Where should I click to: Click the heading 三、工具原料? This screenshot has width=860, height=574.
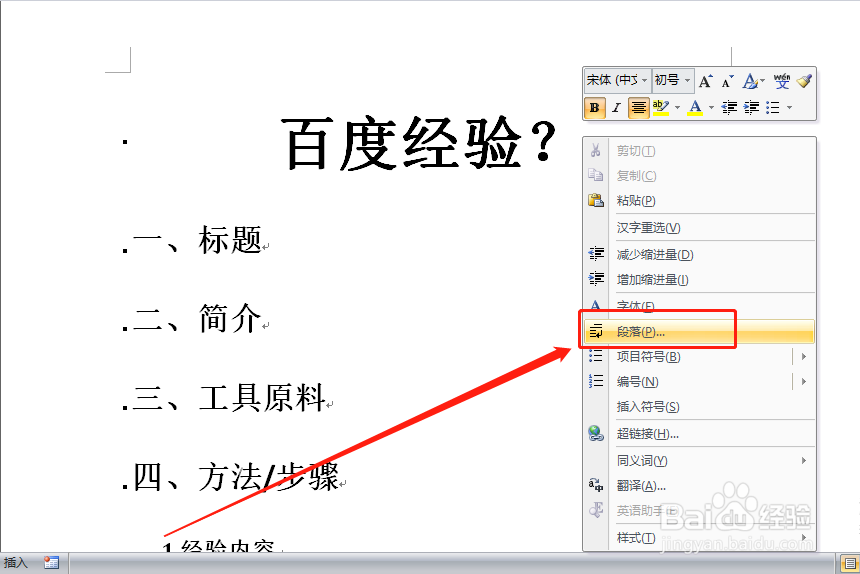(x=230, y=397)
